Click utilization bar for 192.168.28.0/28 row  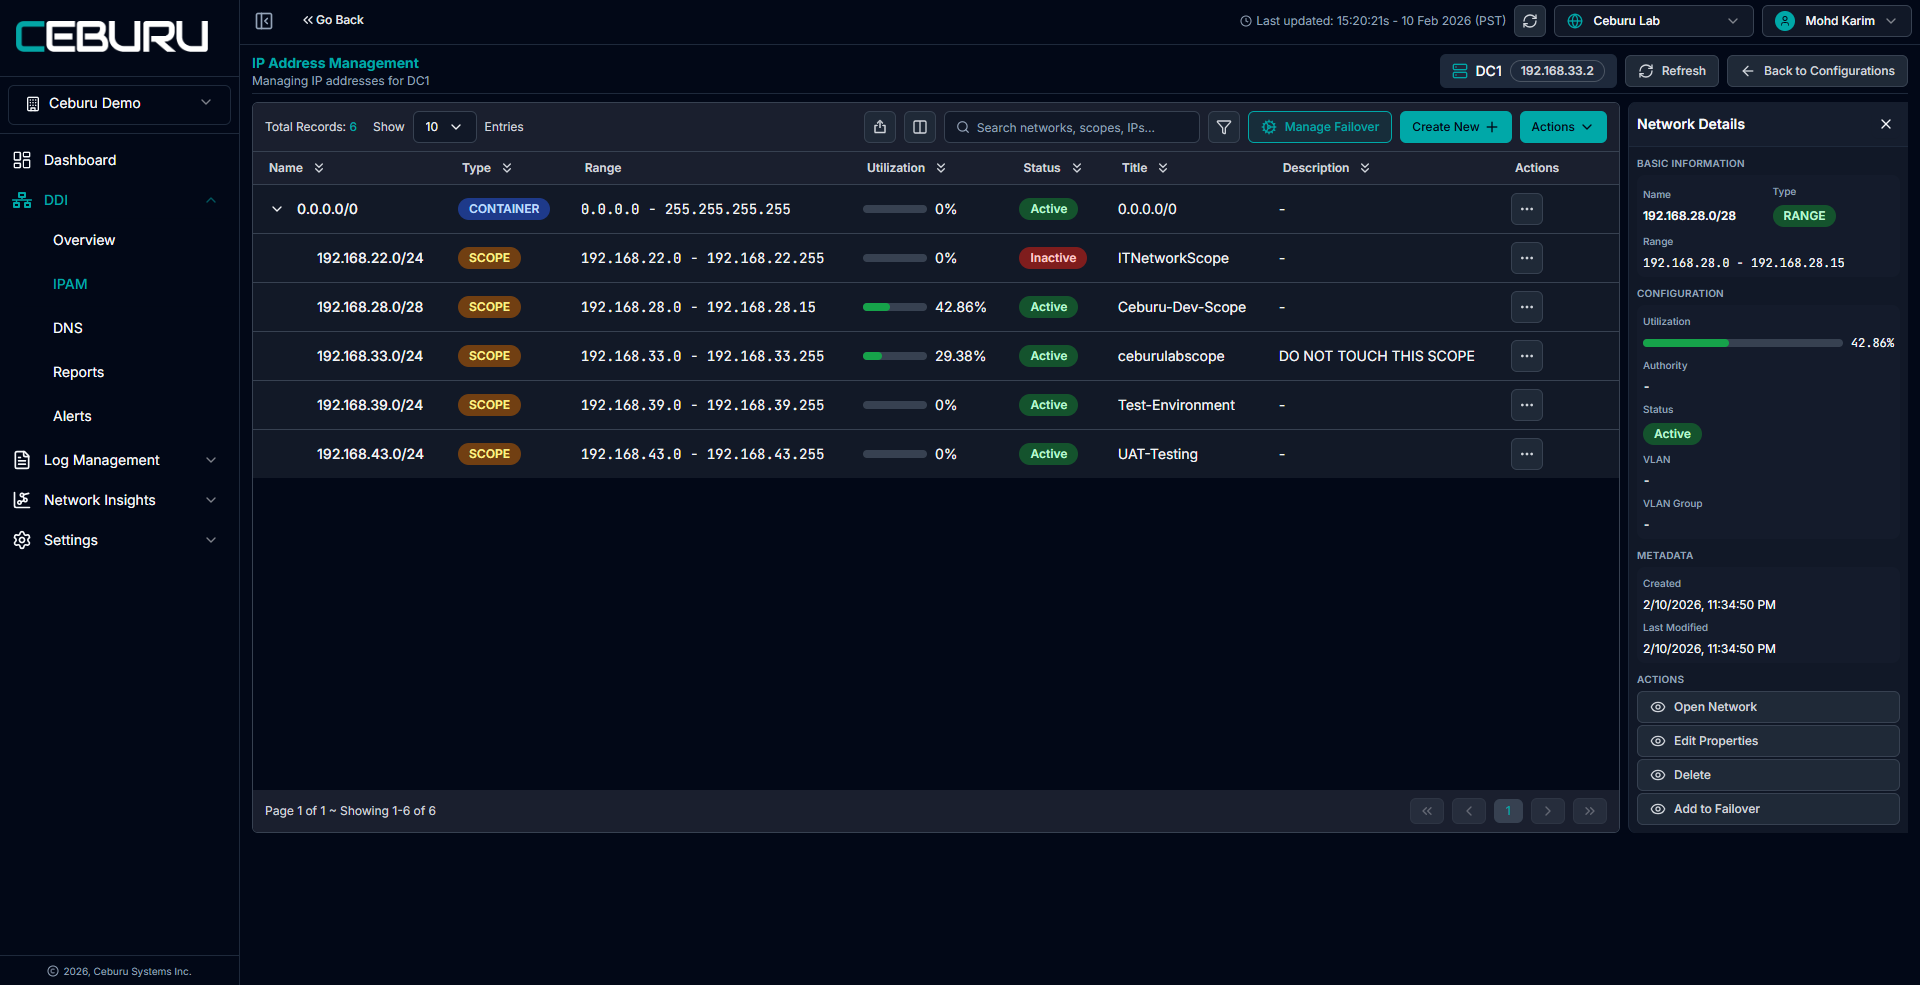(895, 307)
